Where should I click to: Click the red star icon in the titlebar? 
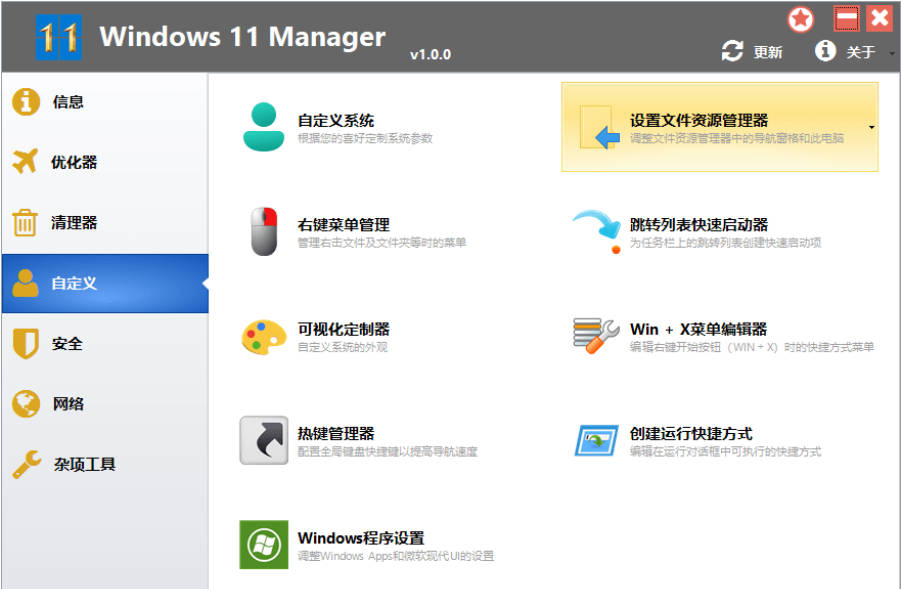(x=799, y=19)
